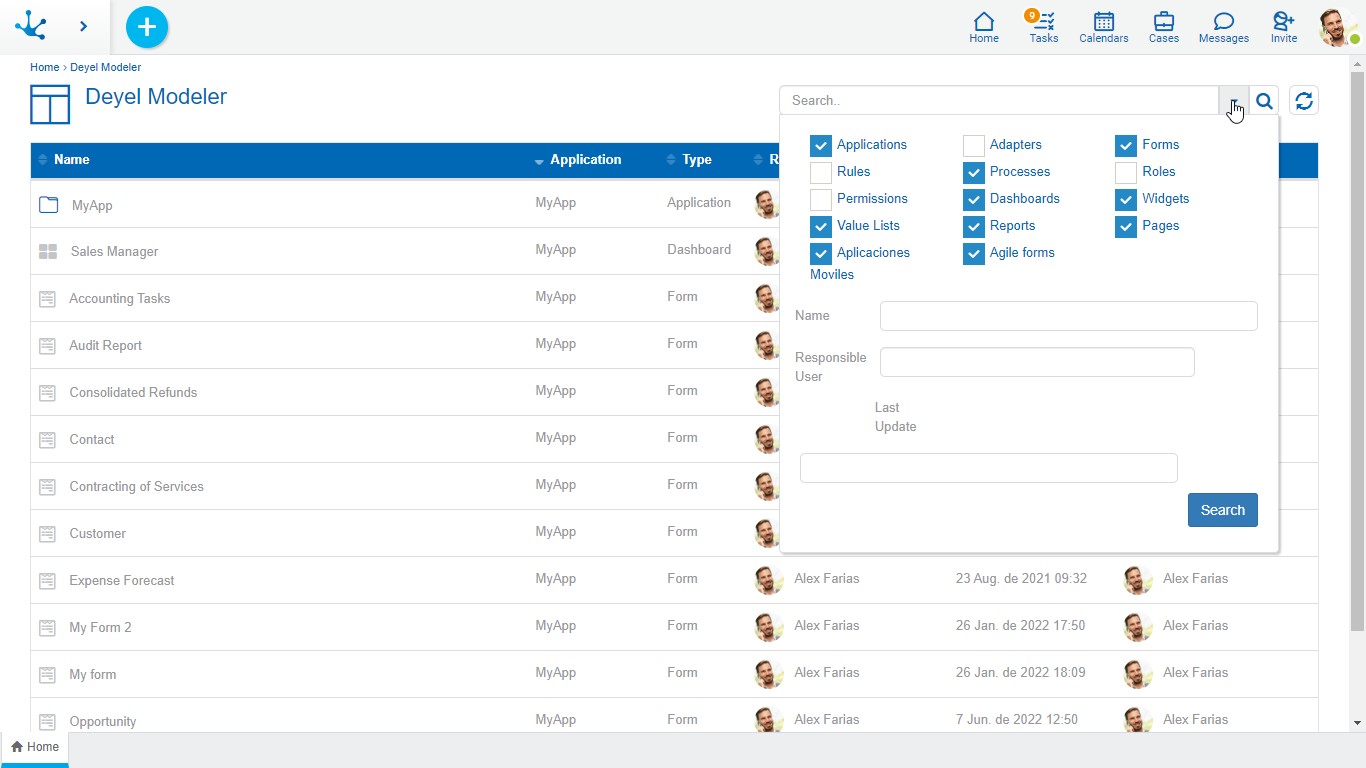This screenshot has width=1366, height=768.
Task: Collapse the search filter dropdown arrow
Action: [1234, 100]
